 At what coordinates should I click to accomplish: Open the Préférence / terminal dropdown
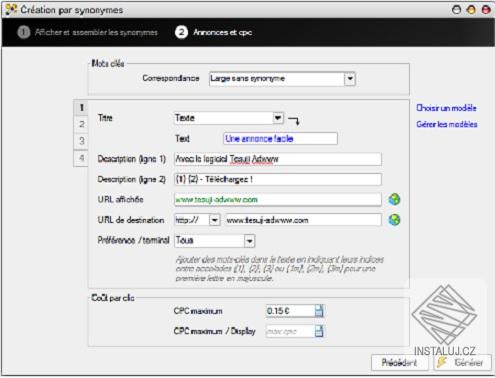point(215,241)
